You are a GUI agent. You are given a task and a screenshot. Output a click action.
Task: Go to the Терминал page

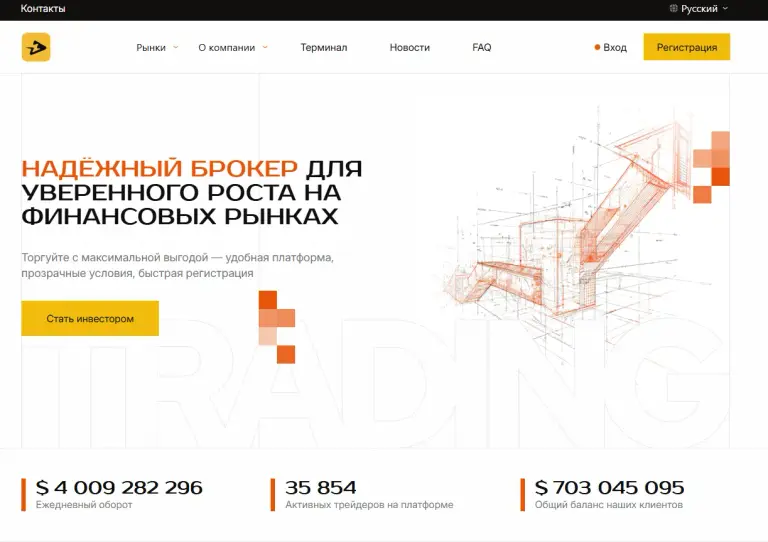tap(324, 47)
